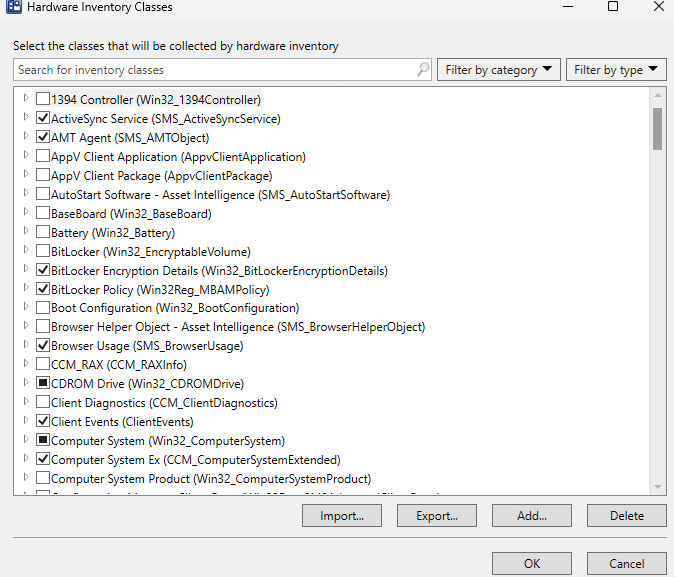Screen dimensions: 674x577
Task: Enable BitLocker (Win32_EncryptableVolume) checkbox
Action: 43,251
